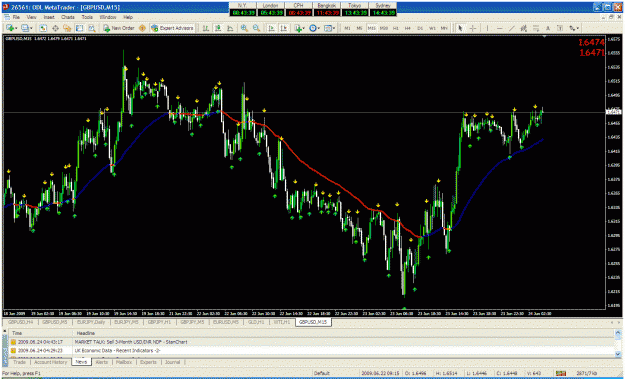Select the H1 timeframe button

point(396,28)
